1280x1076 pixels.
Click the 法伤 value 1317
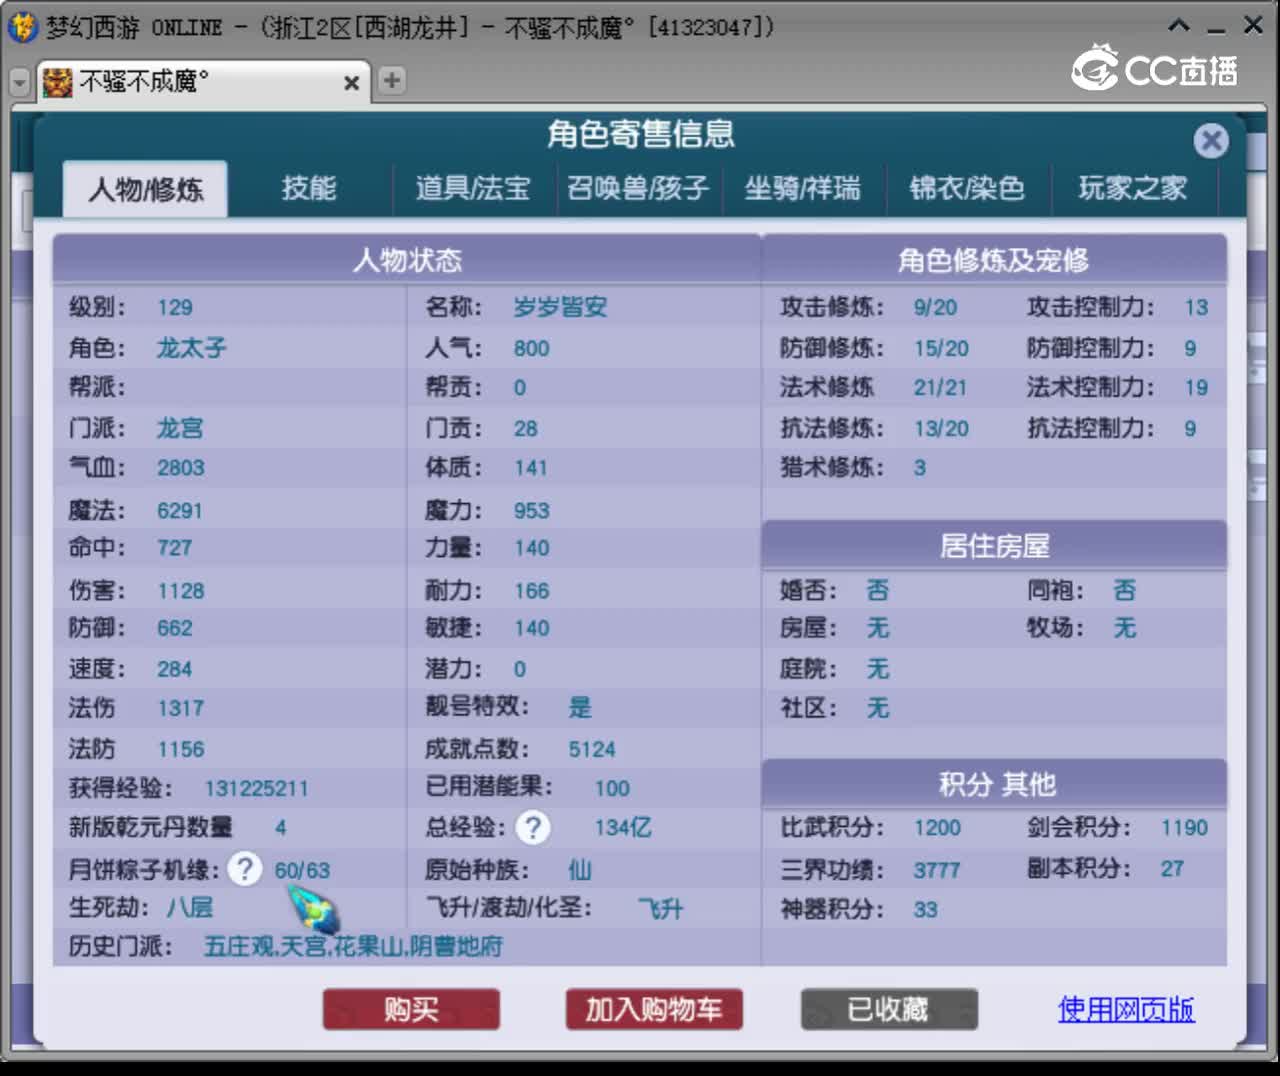(x=180, y=709)
